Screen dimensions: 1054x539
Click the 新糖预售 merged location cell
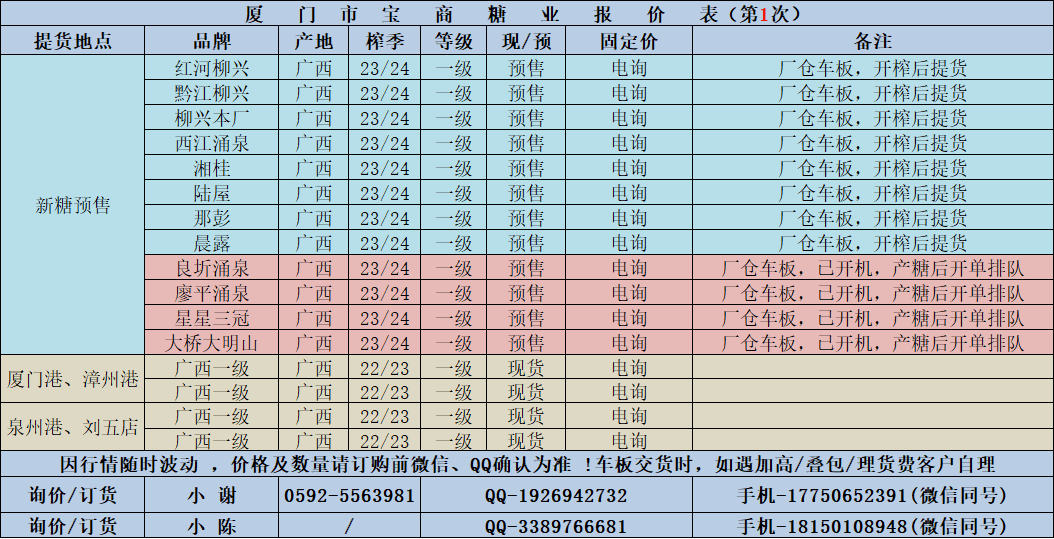(72, 206)
